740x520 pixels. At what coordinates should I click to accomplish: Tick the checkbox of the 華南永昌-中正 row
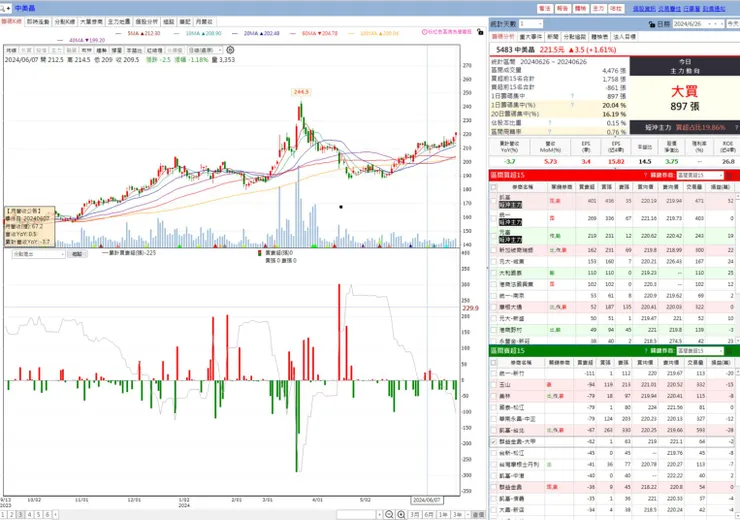click(494, 419)
